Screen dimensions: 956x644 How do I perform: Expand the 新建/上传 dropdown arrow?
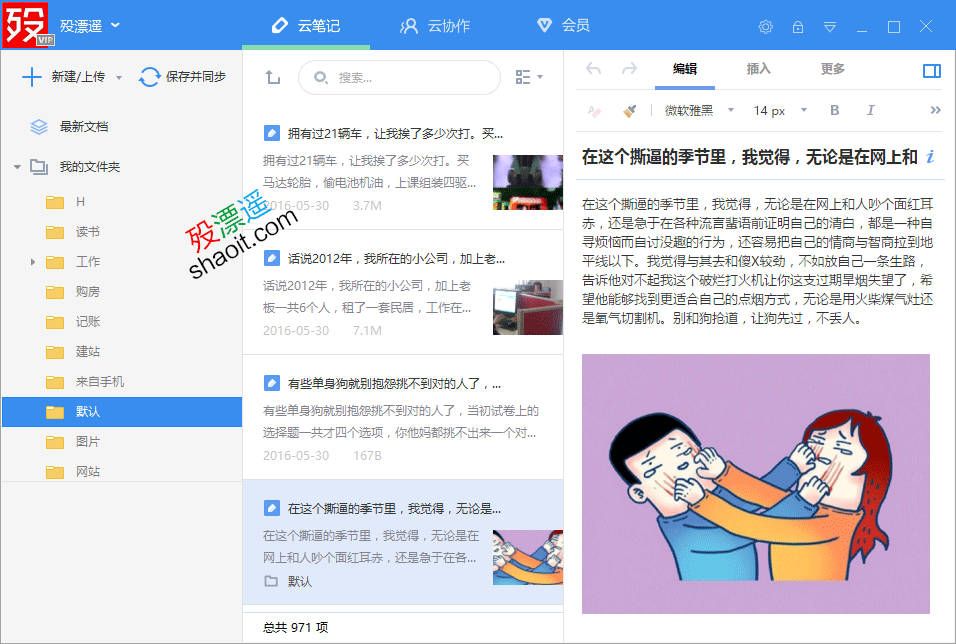(x=119, y=77)
